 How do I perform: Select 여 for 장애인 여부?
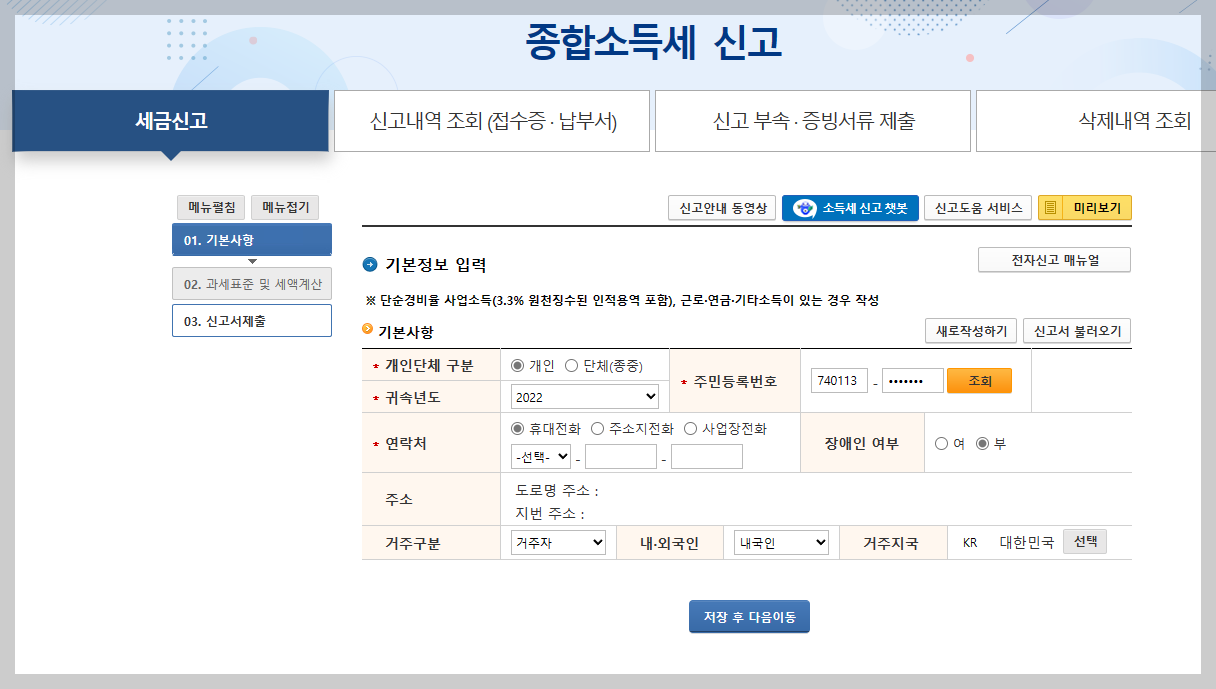tap(942, 443)
